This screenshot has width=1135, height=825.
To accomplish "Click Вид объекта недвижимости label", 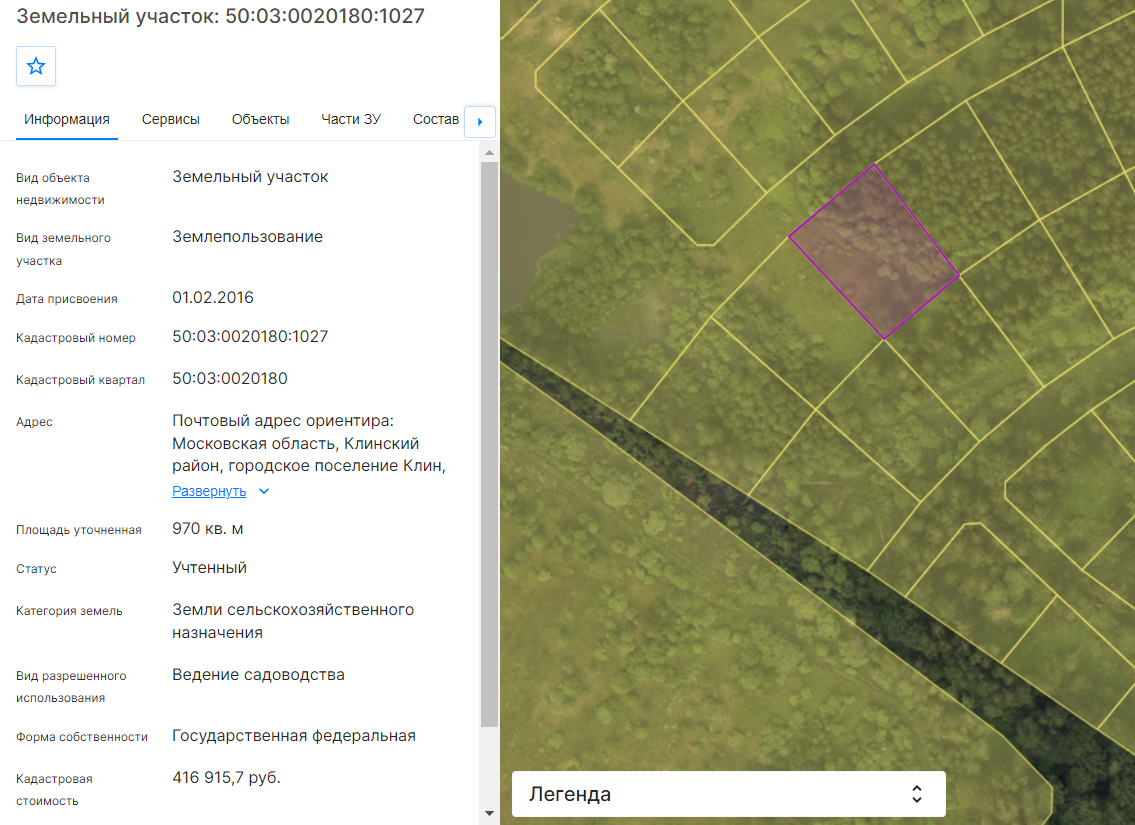I will pyautogui.click(x=60, y=189).
